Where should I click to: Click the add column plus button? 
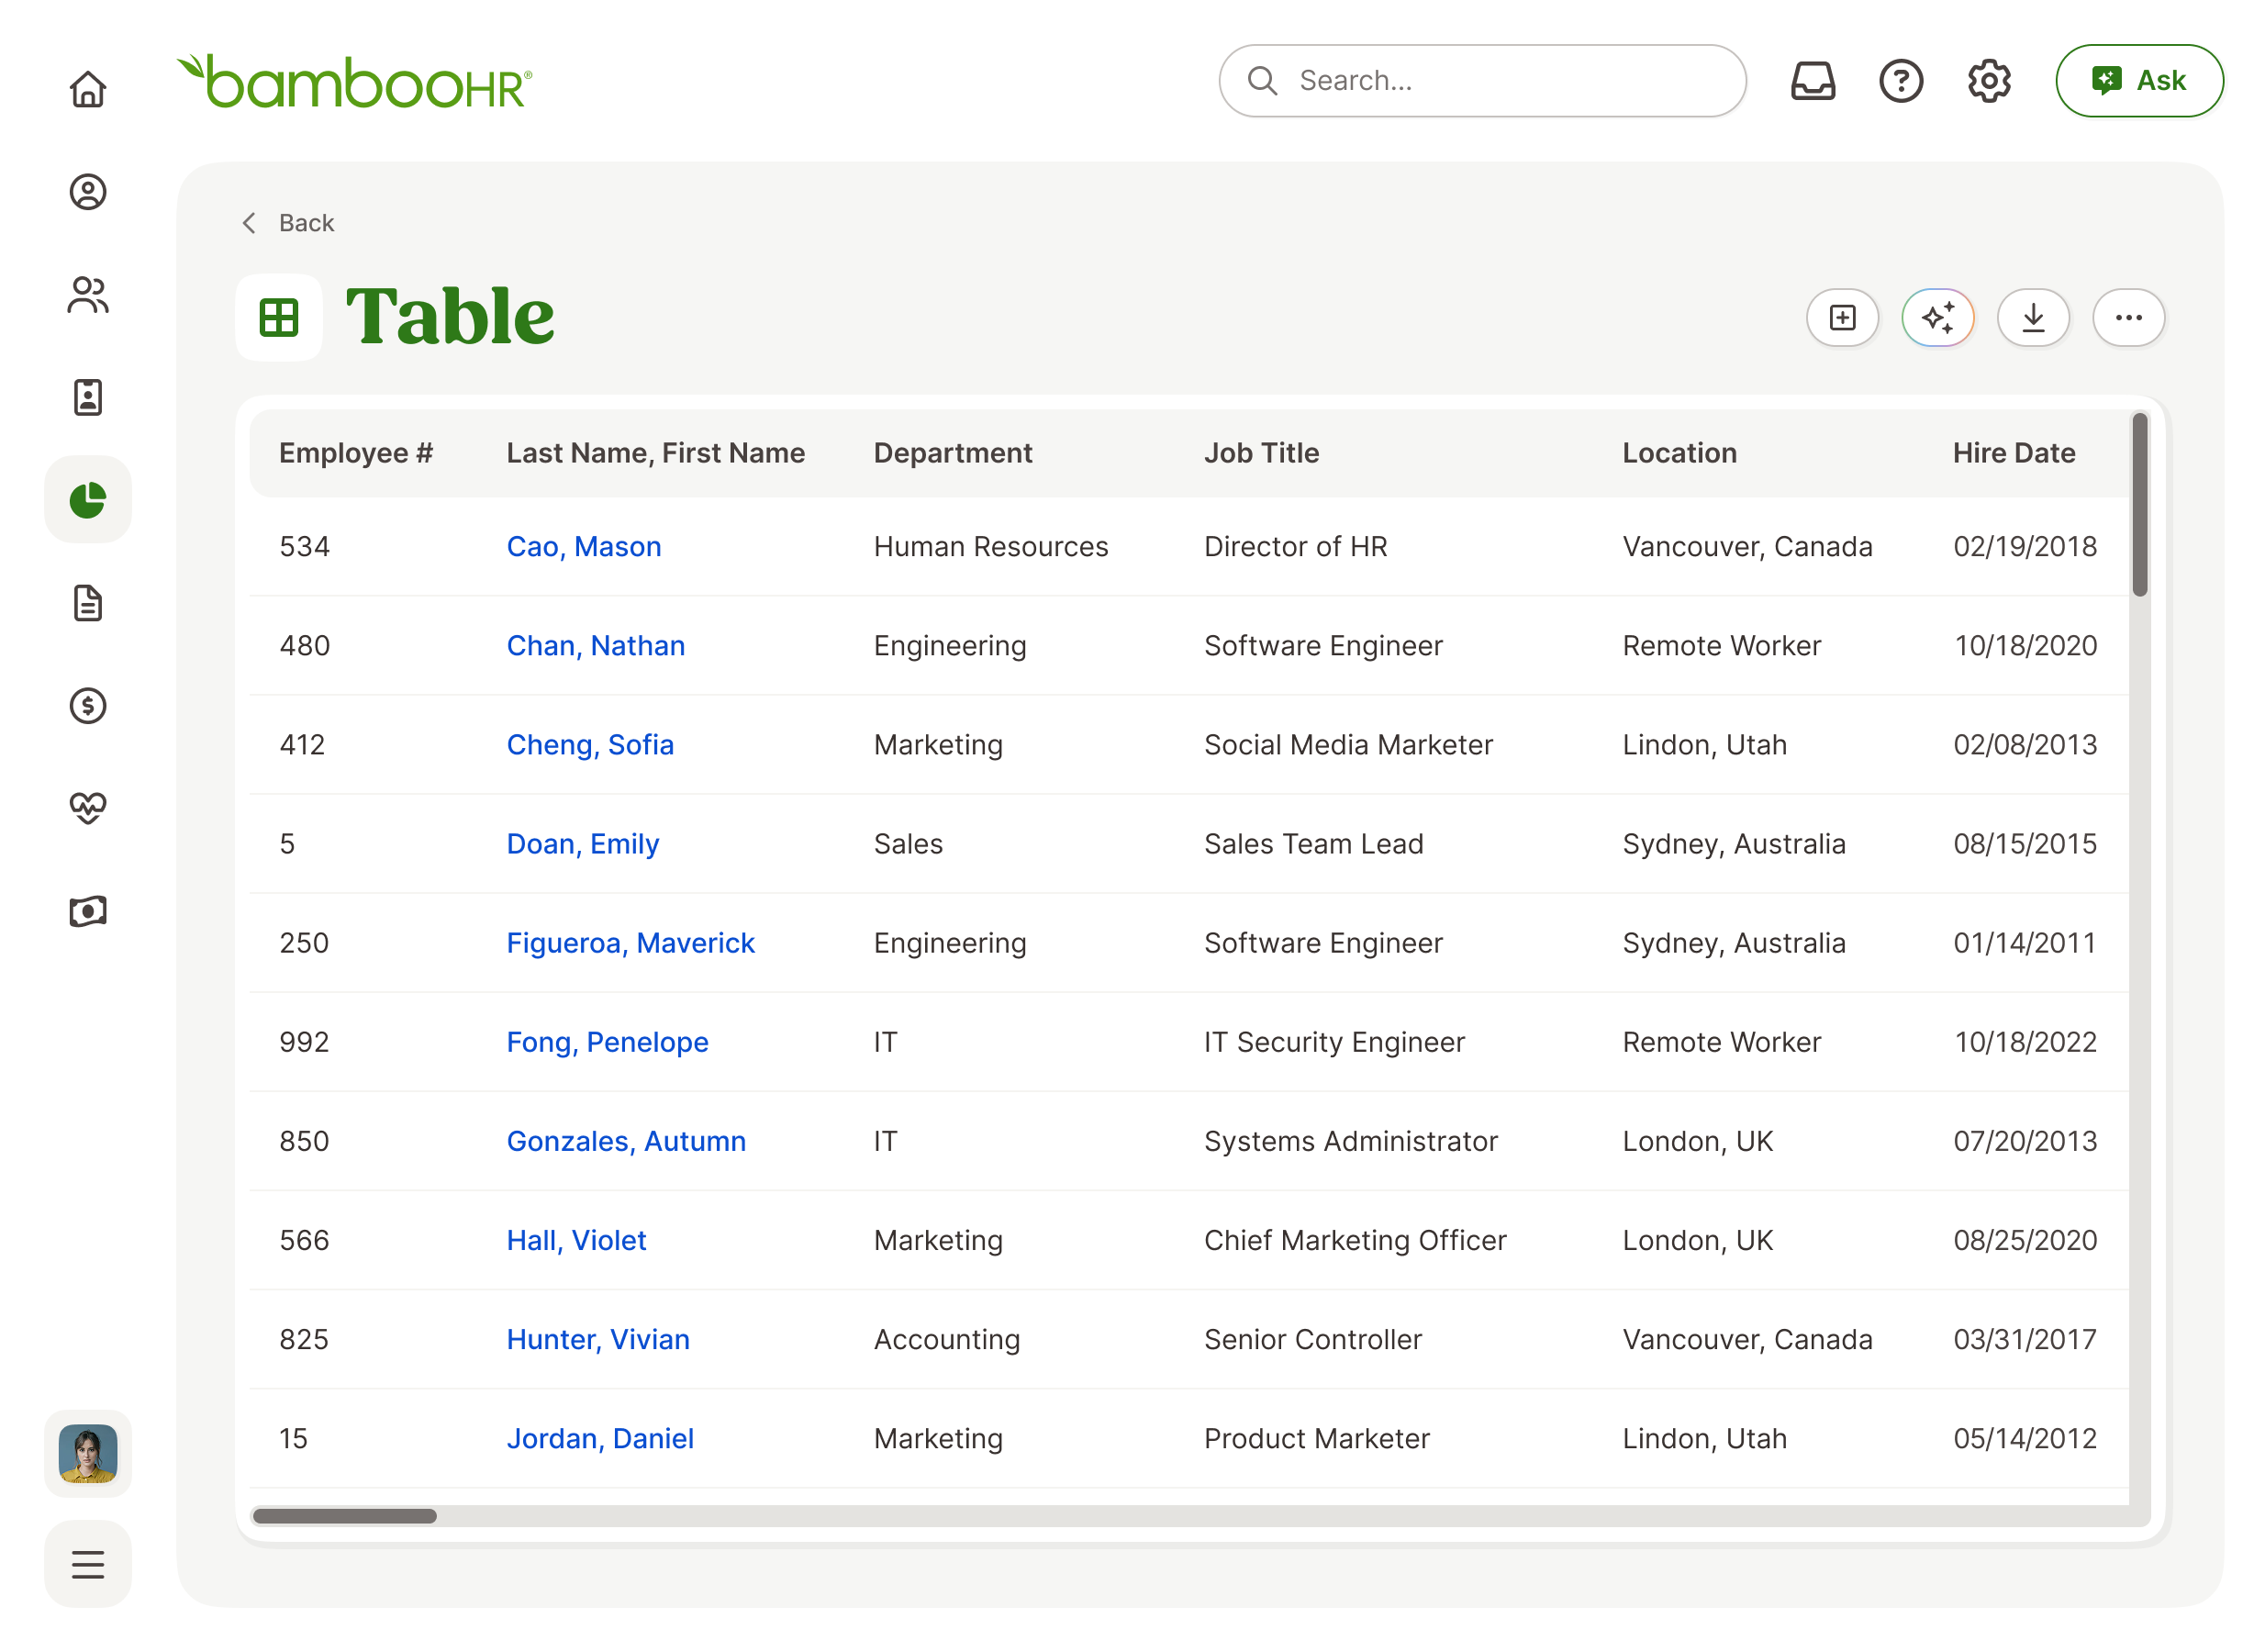[1842, 318]
